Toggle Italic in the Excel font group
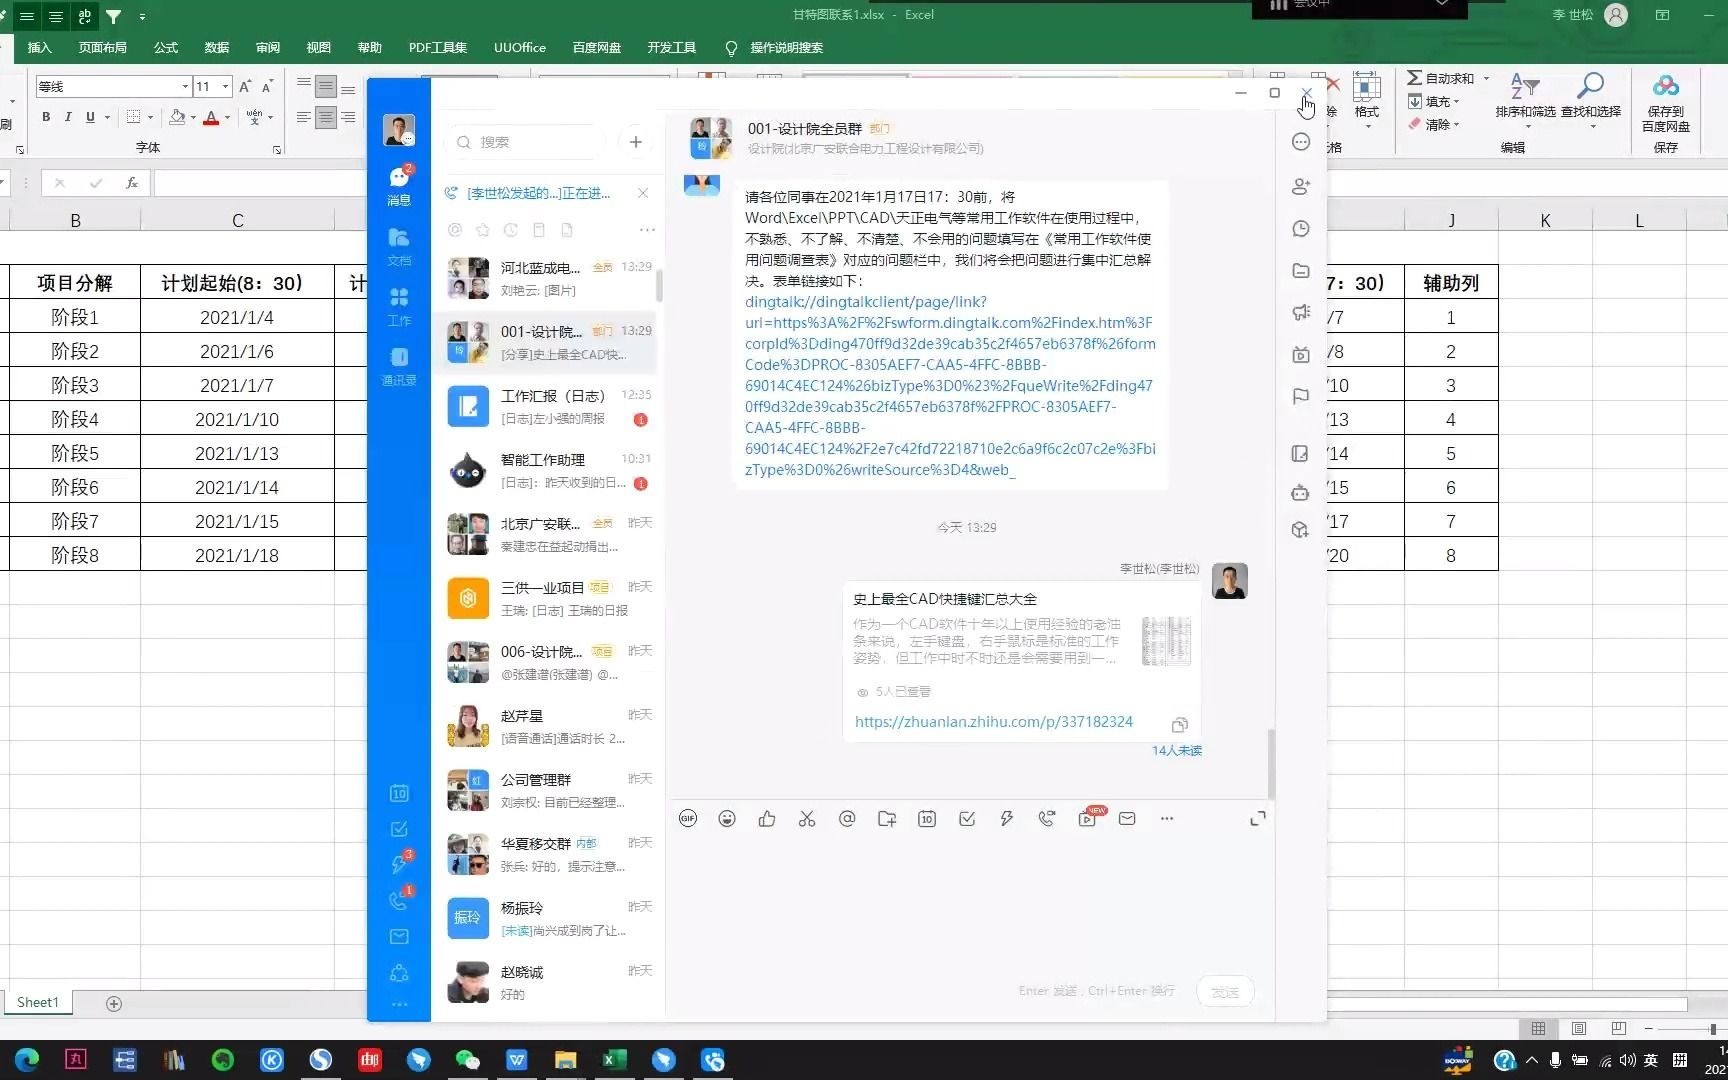1728x1080 pixels. point(68,117)
